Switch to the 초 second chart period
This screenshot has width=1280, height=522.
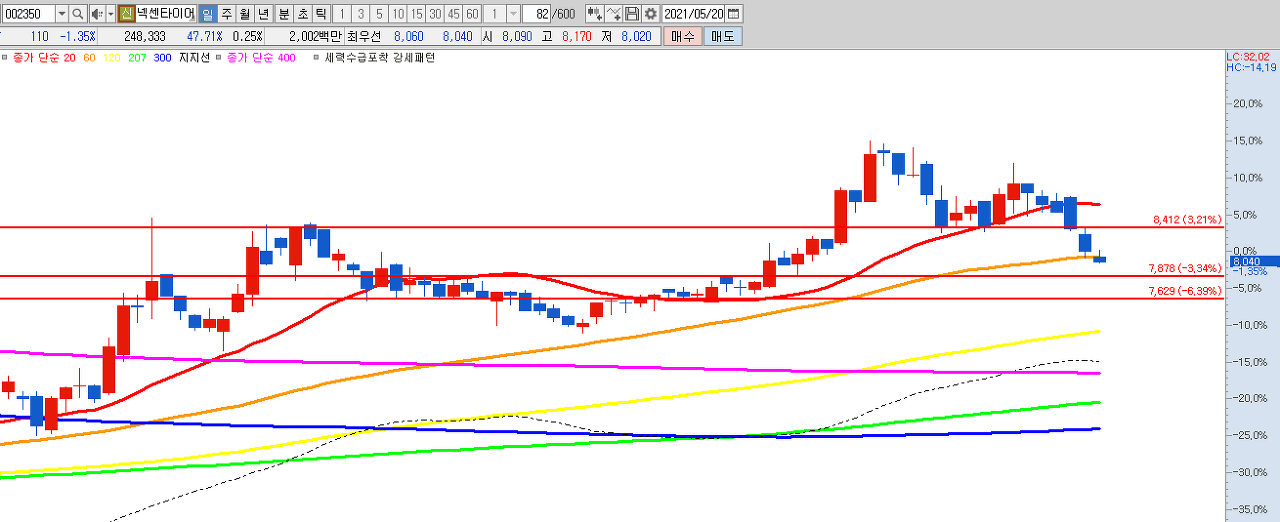pos(301,14)
